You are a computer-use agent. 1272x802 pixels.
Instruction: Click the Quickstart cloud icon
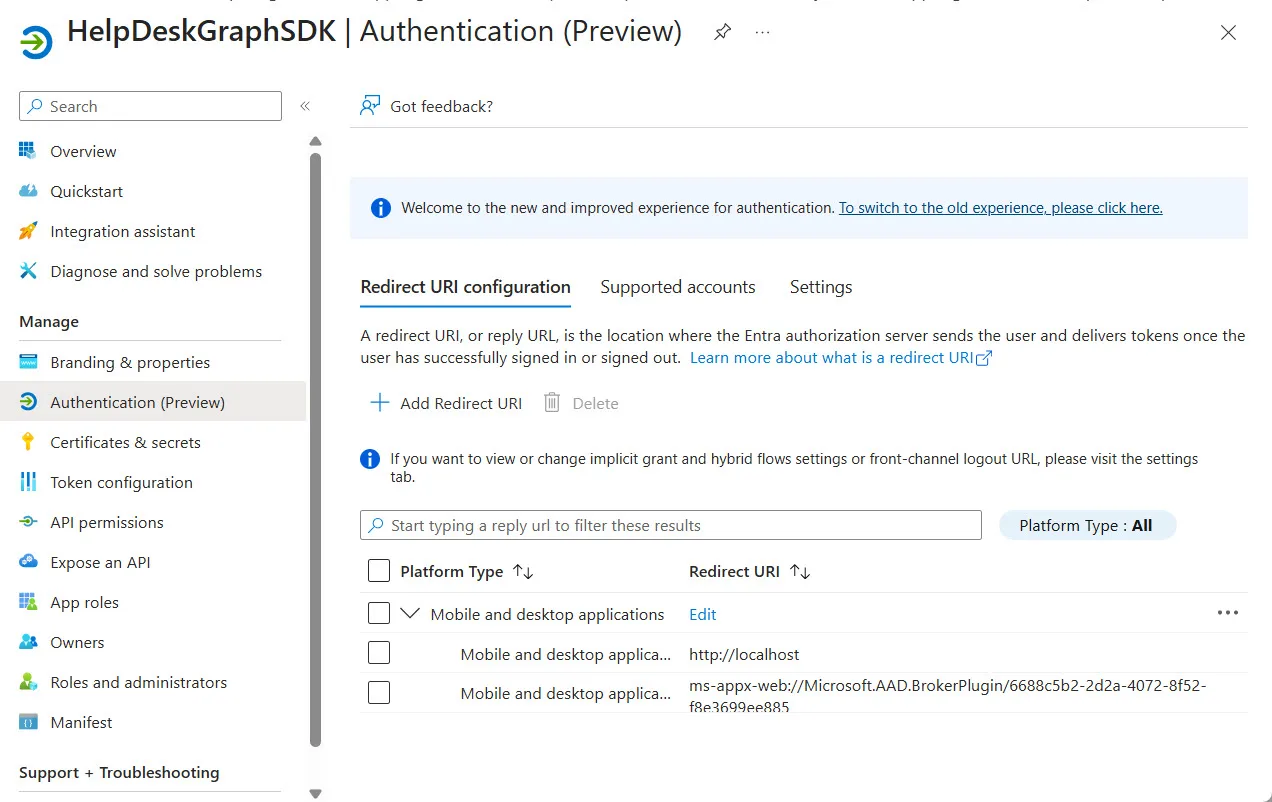28,191
